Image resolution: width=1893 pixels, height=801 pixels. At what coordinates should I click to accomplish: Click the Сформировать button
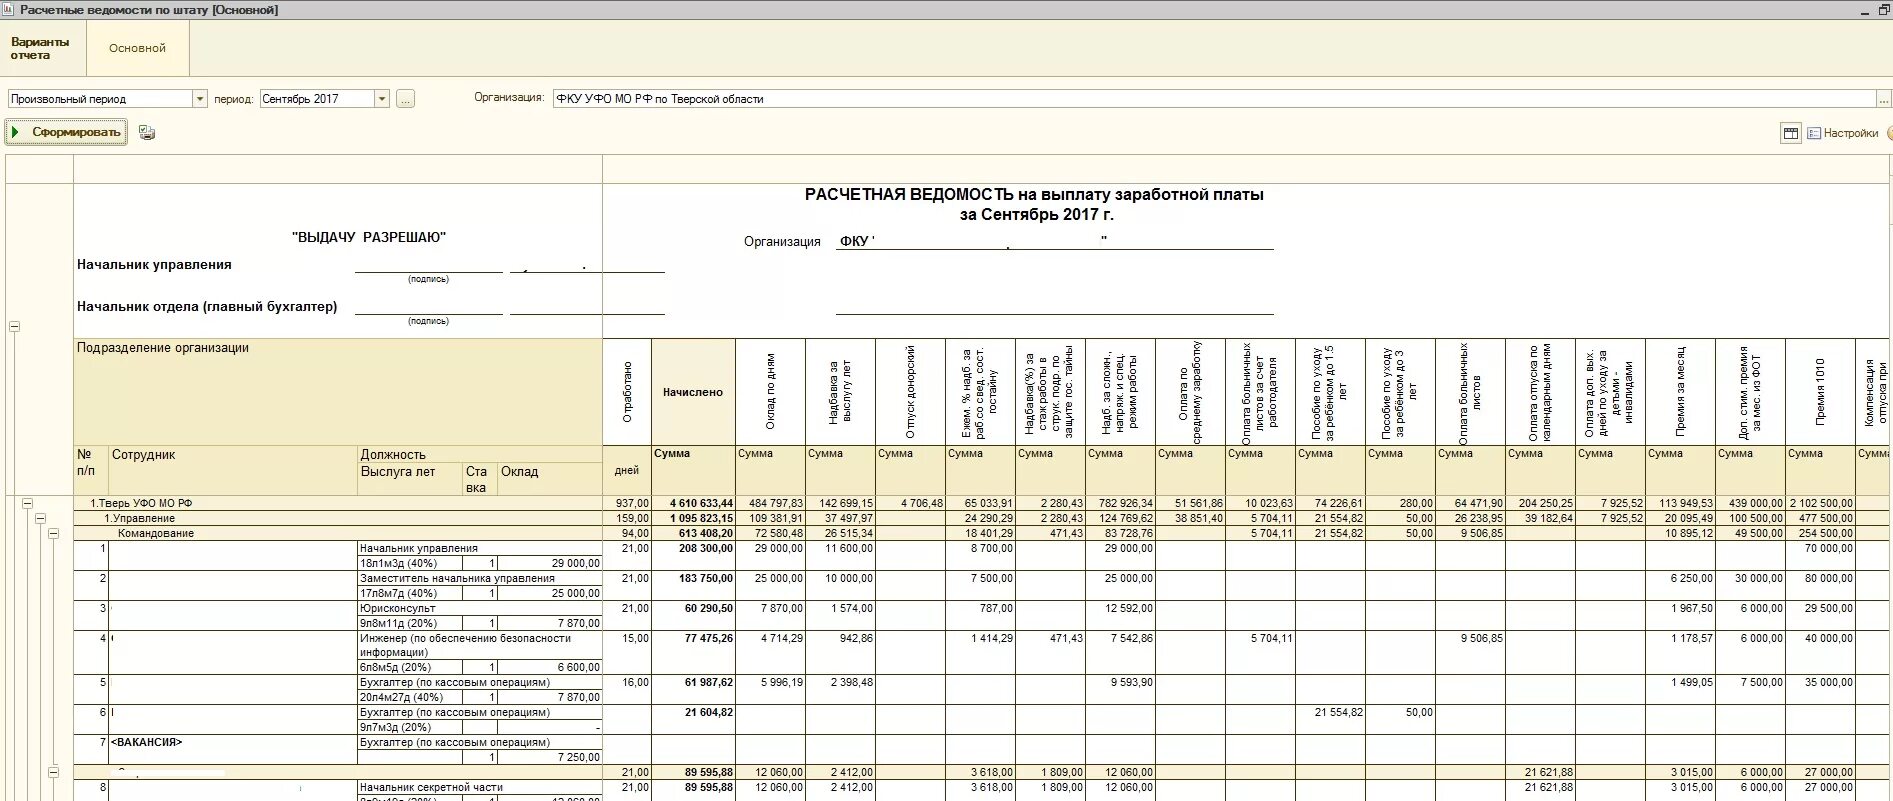click(x=66, y=132)
